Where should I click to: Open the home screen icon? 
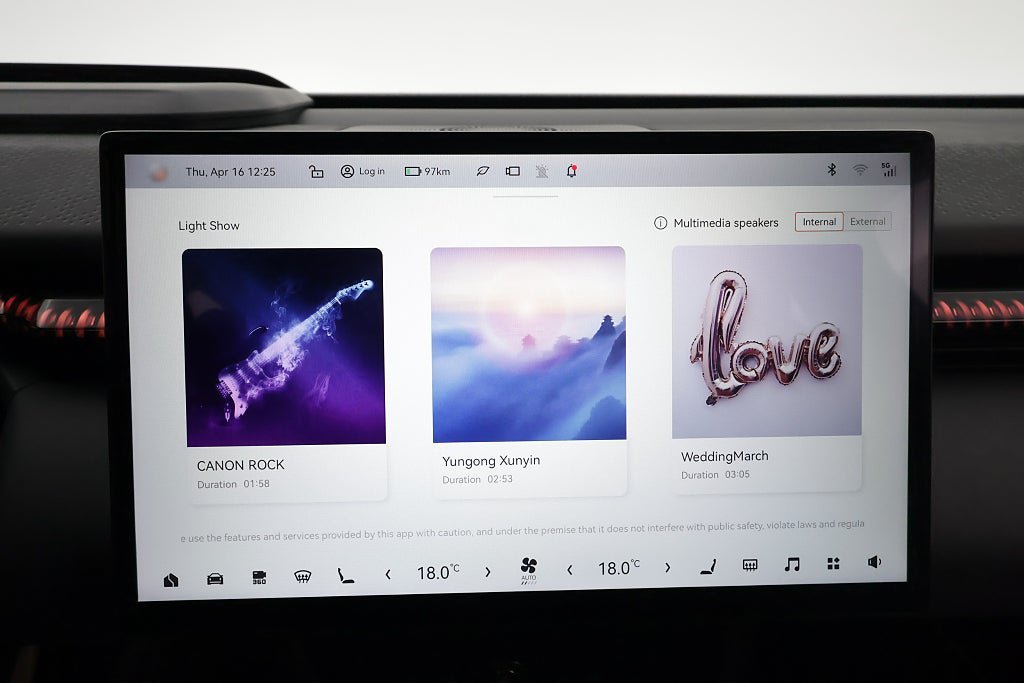[171, 580]
